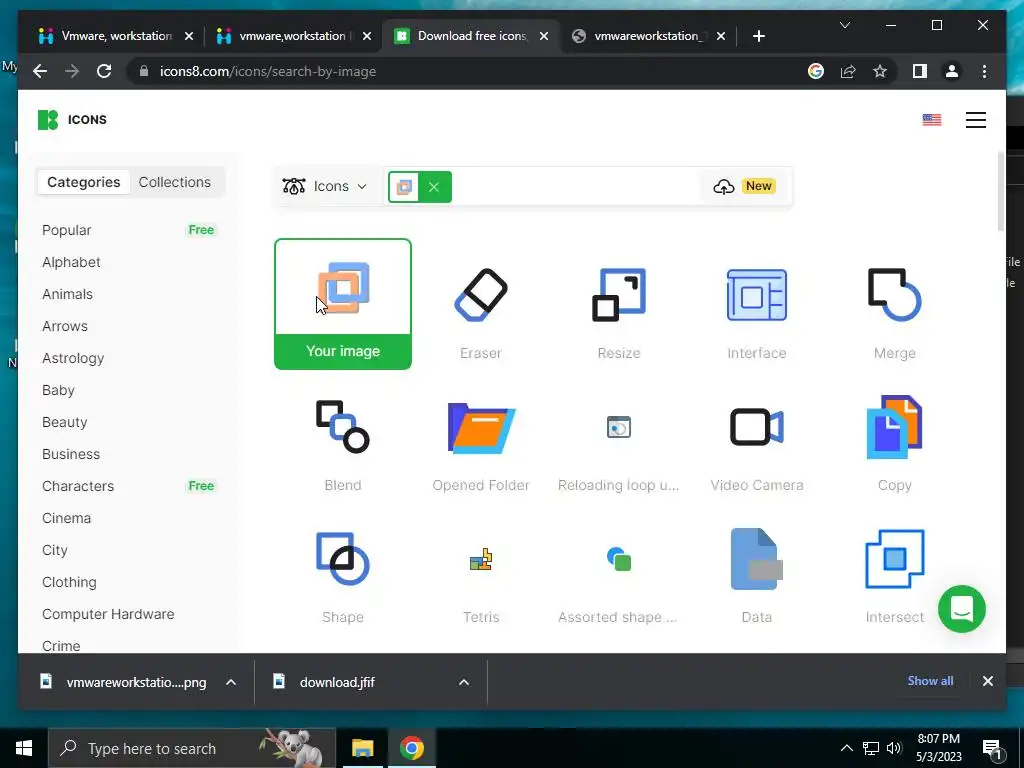1024x768 pixels.
Task: Go to the Business category
Action: pyautogui.click(x=71, y=454)
